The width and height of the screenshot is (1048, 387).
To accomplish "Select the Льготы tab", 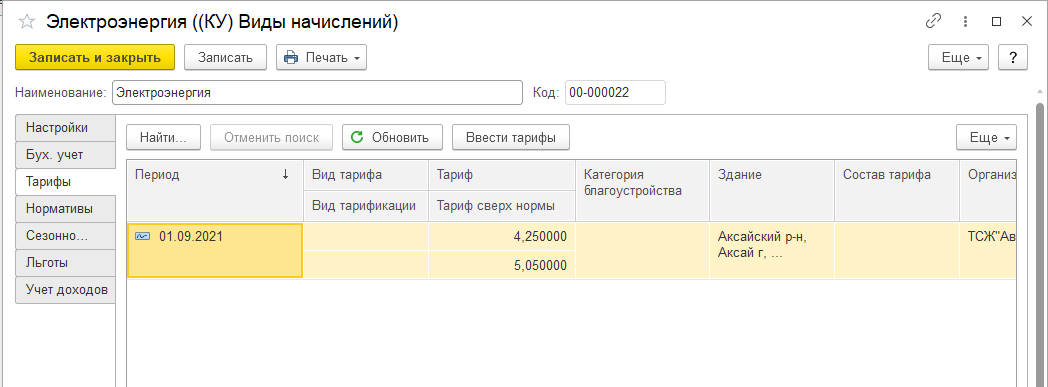I will point(65,263).
